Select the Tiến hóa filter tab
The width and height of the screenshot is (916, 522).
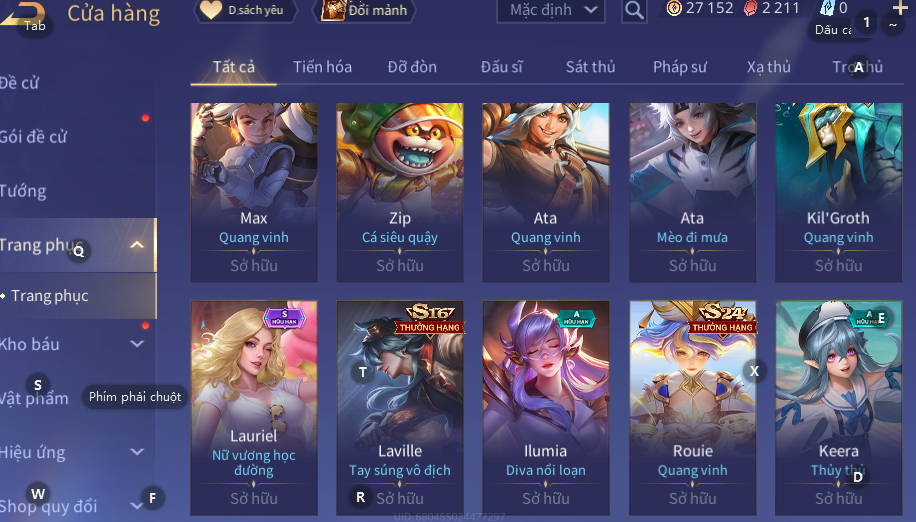coord(322,67)
